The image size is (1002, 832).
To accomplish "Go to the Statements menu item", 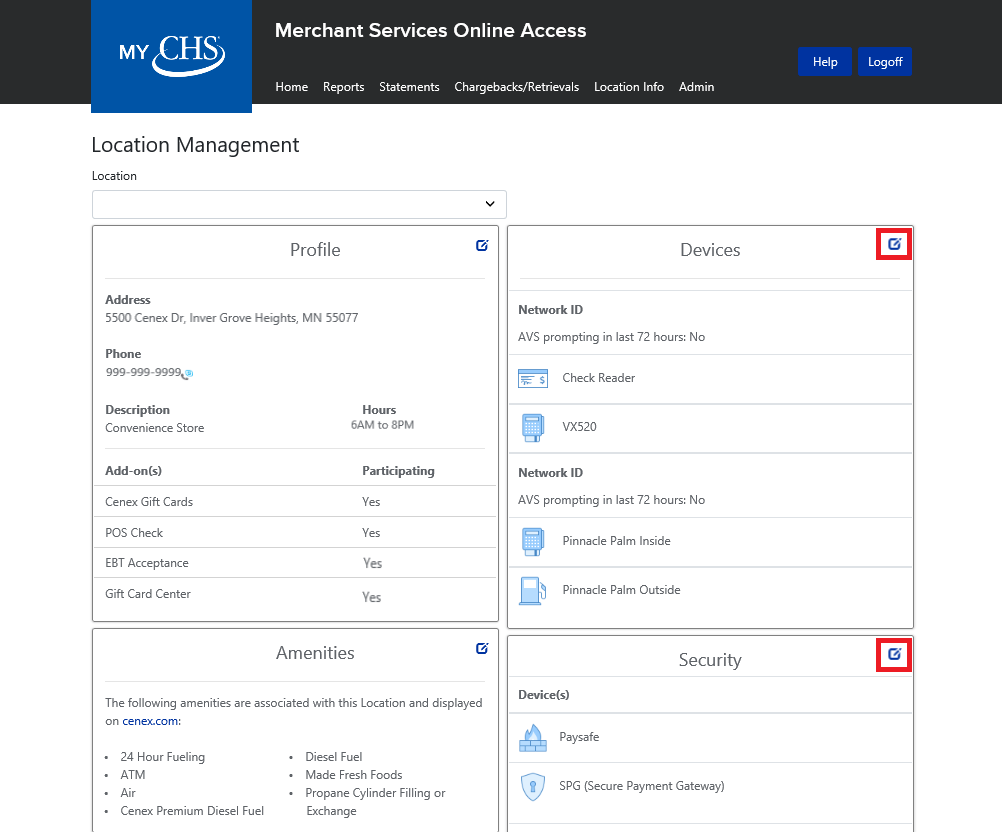I will (409, 87).
